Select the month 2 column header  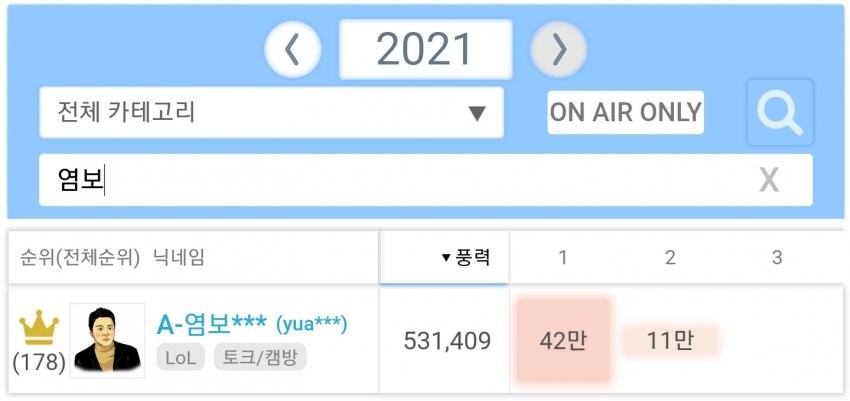(670, 258)
